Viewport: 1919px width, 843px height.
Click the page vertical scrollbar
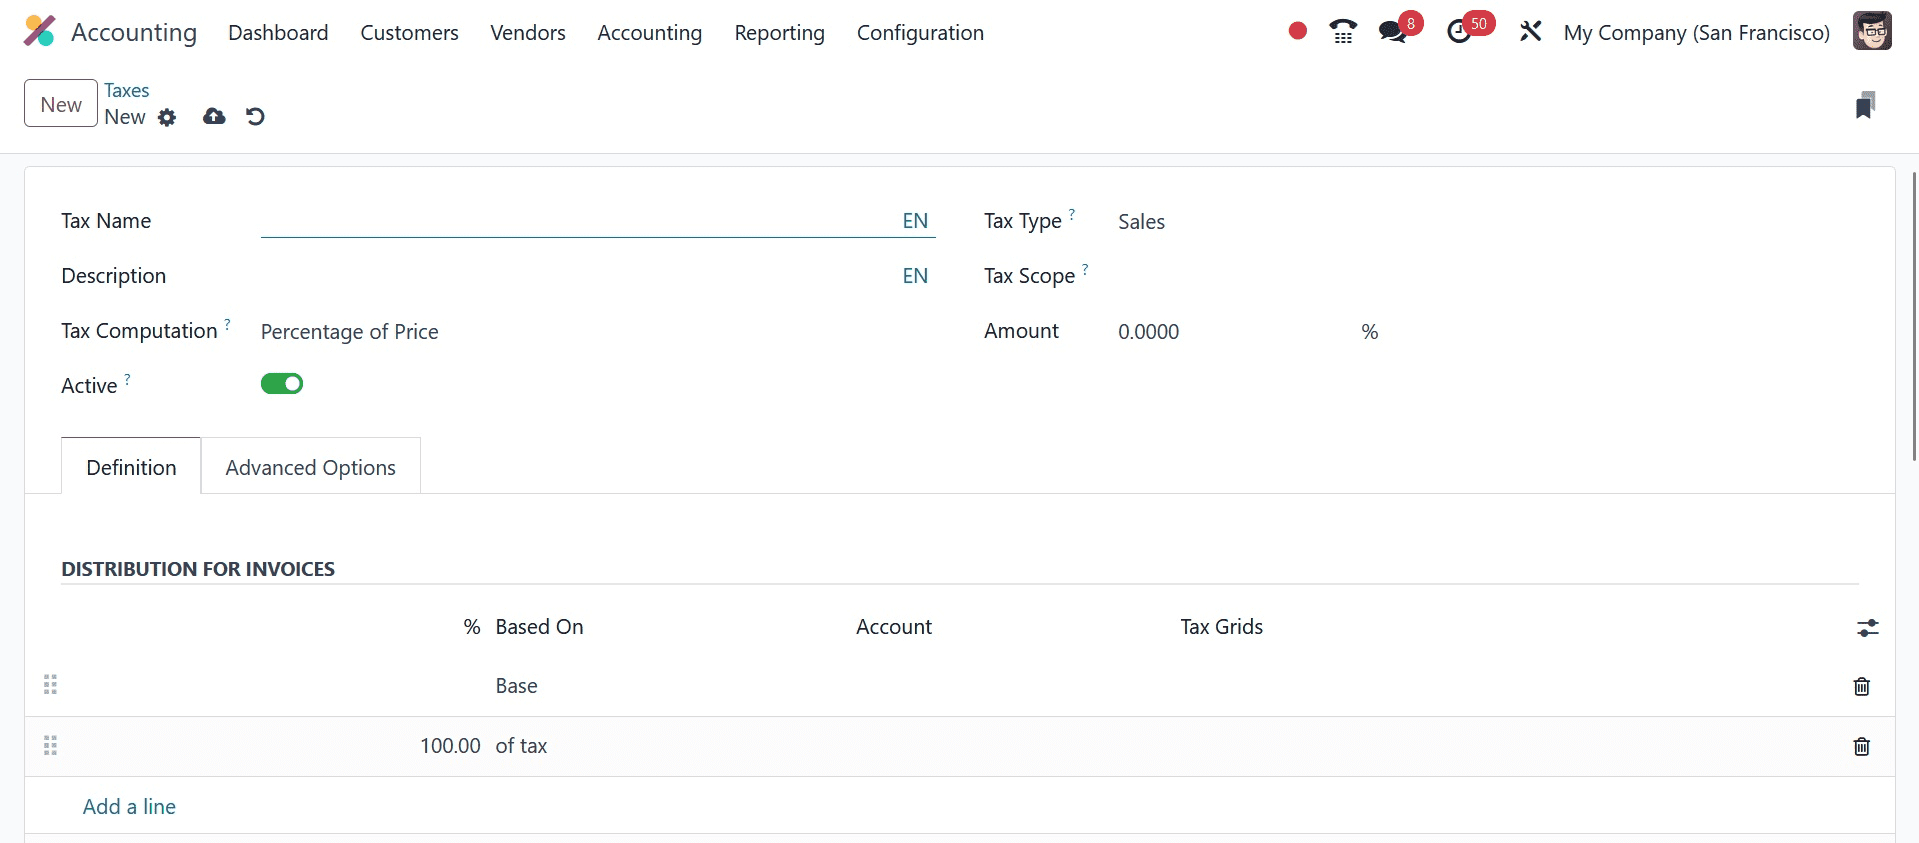pos(1914,315)
